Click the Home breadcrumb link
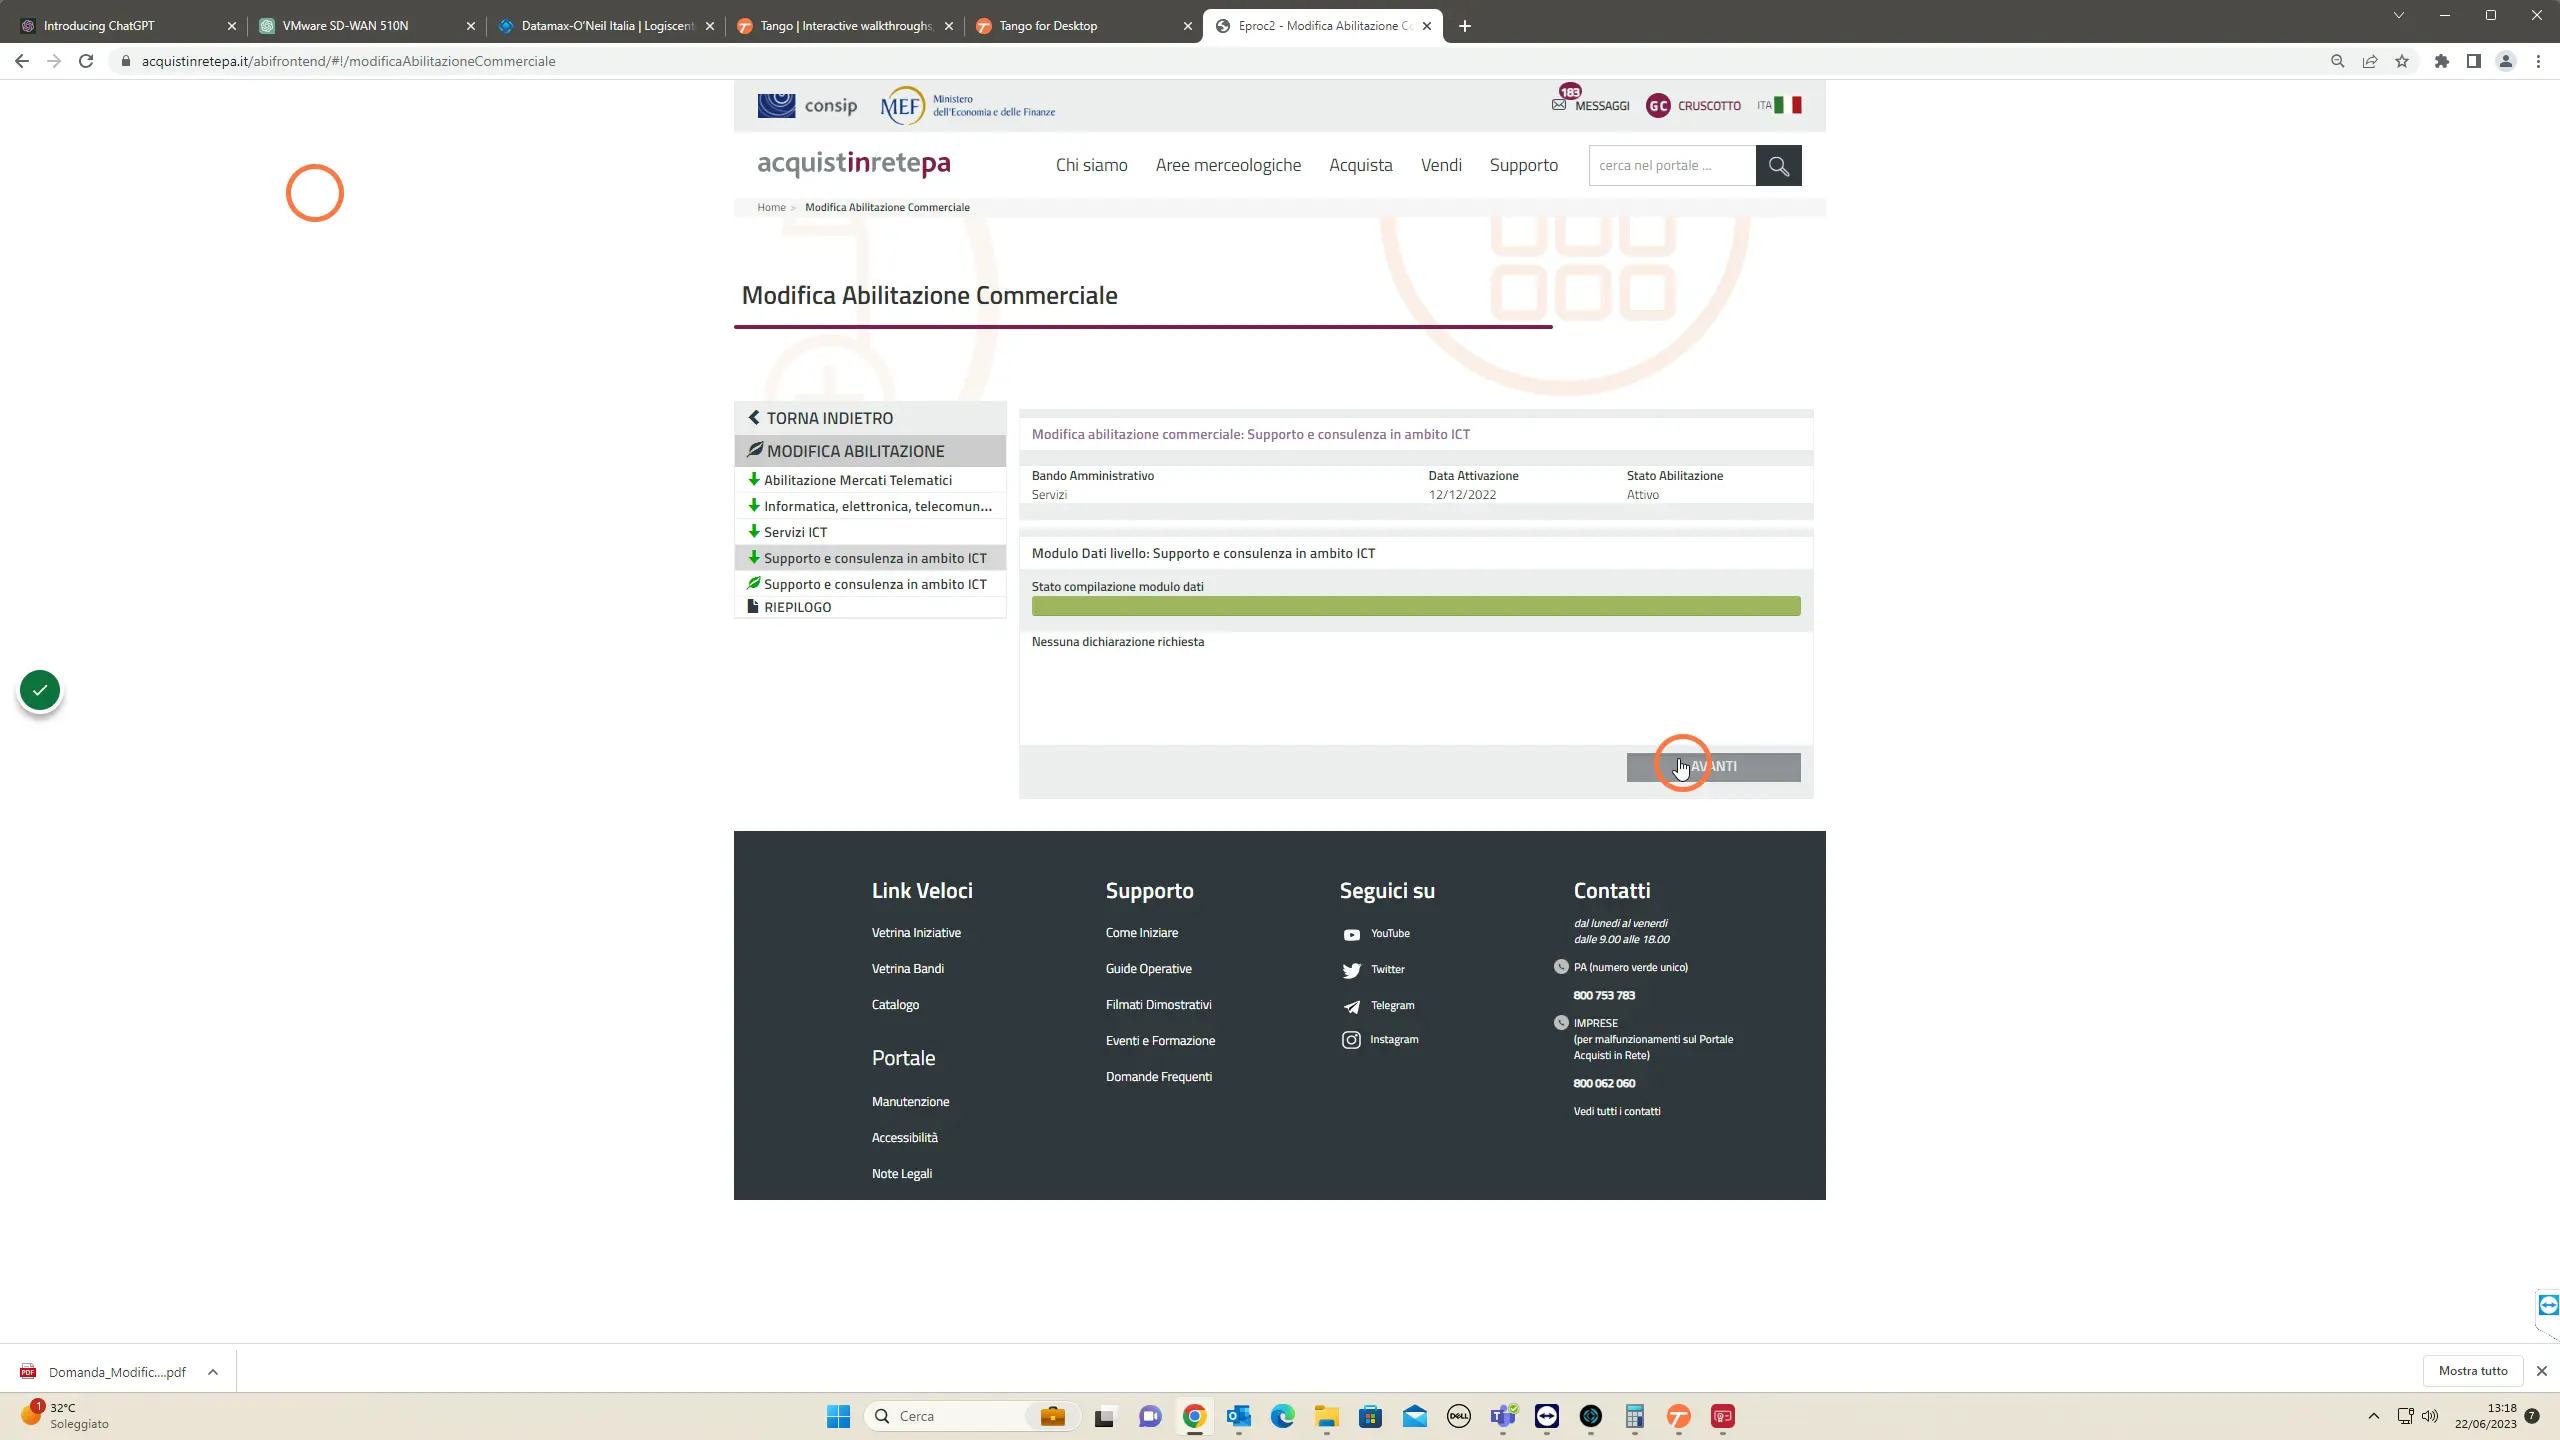This screenshot has height=1440, width=2560. [x=771, y=207]
